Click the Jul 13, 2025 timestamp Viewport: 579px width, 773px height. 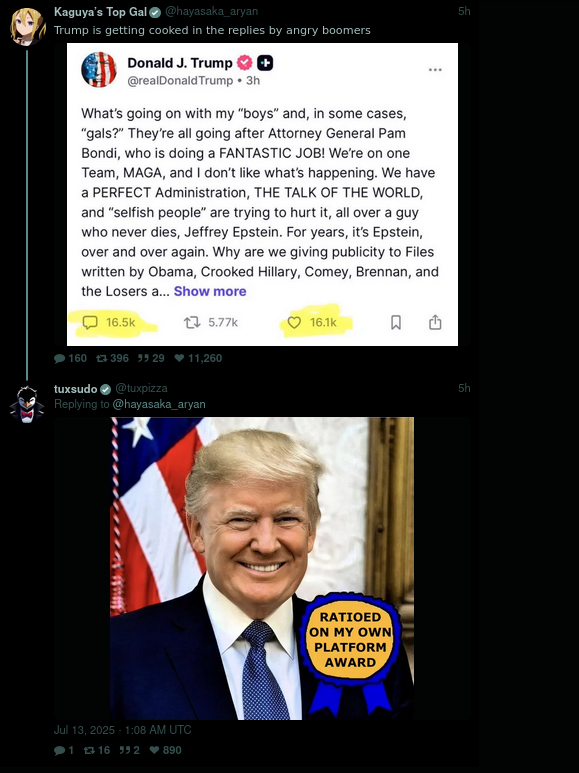pos(122,730)
